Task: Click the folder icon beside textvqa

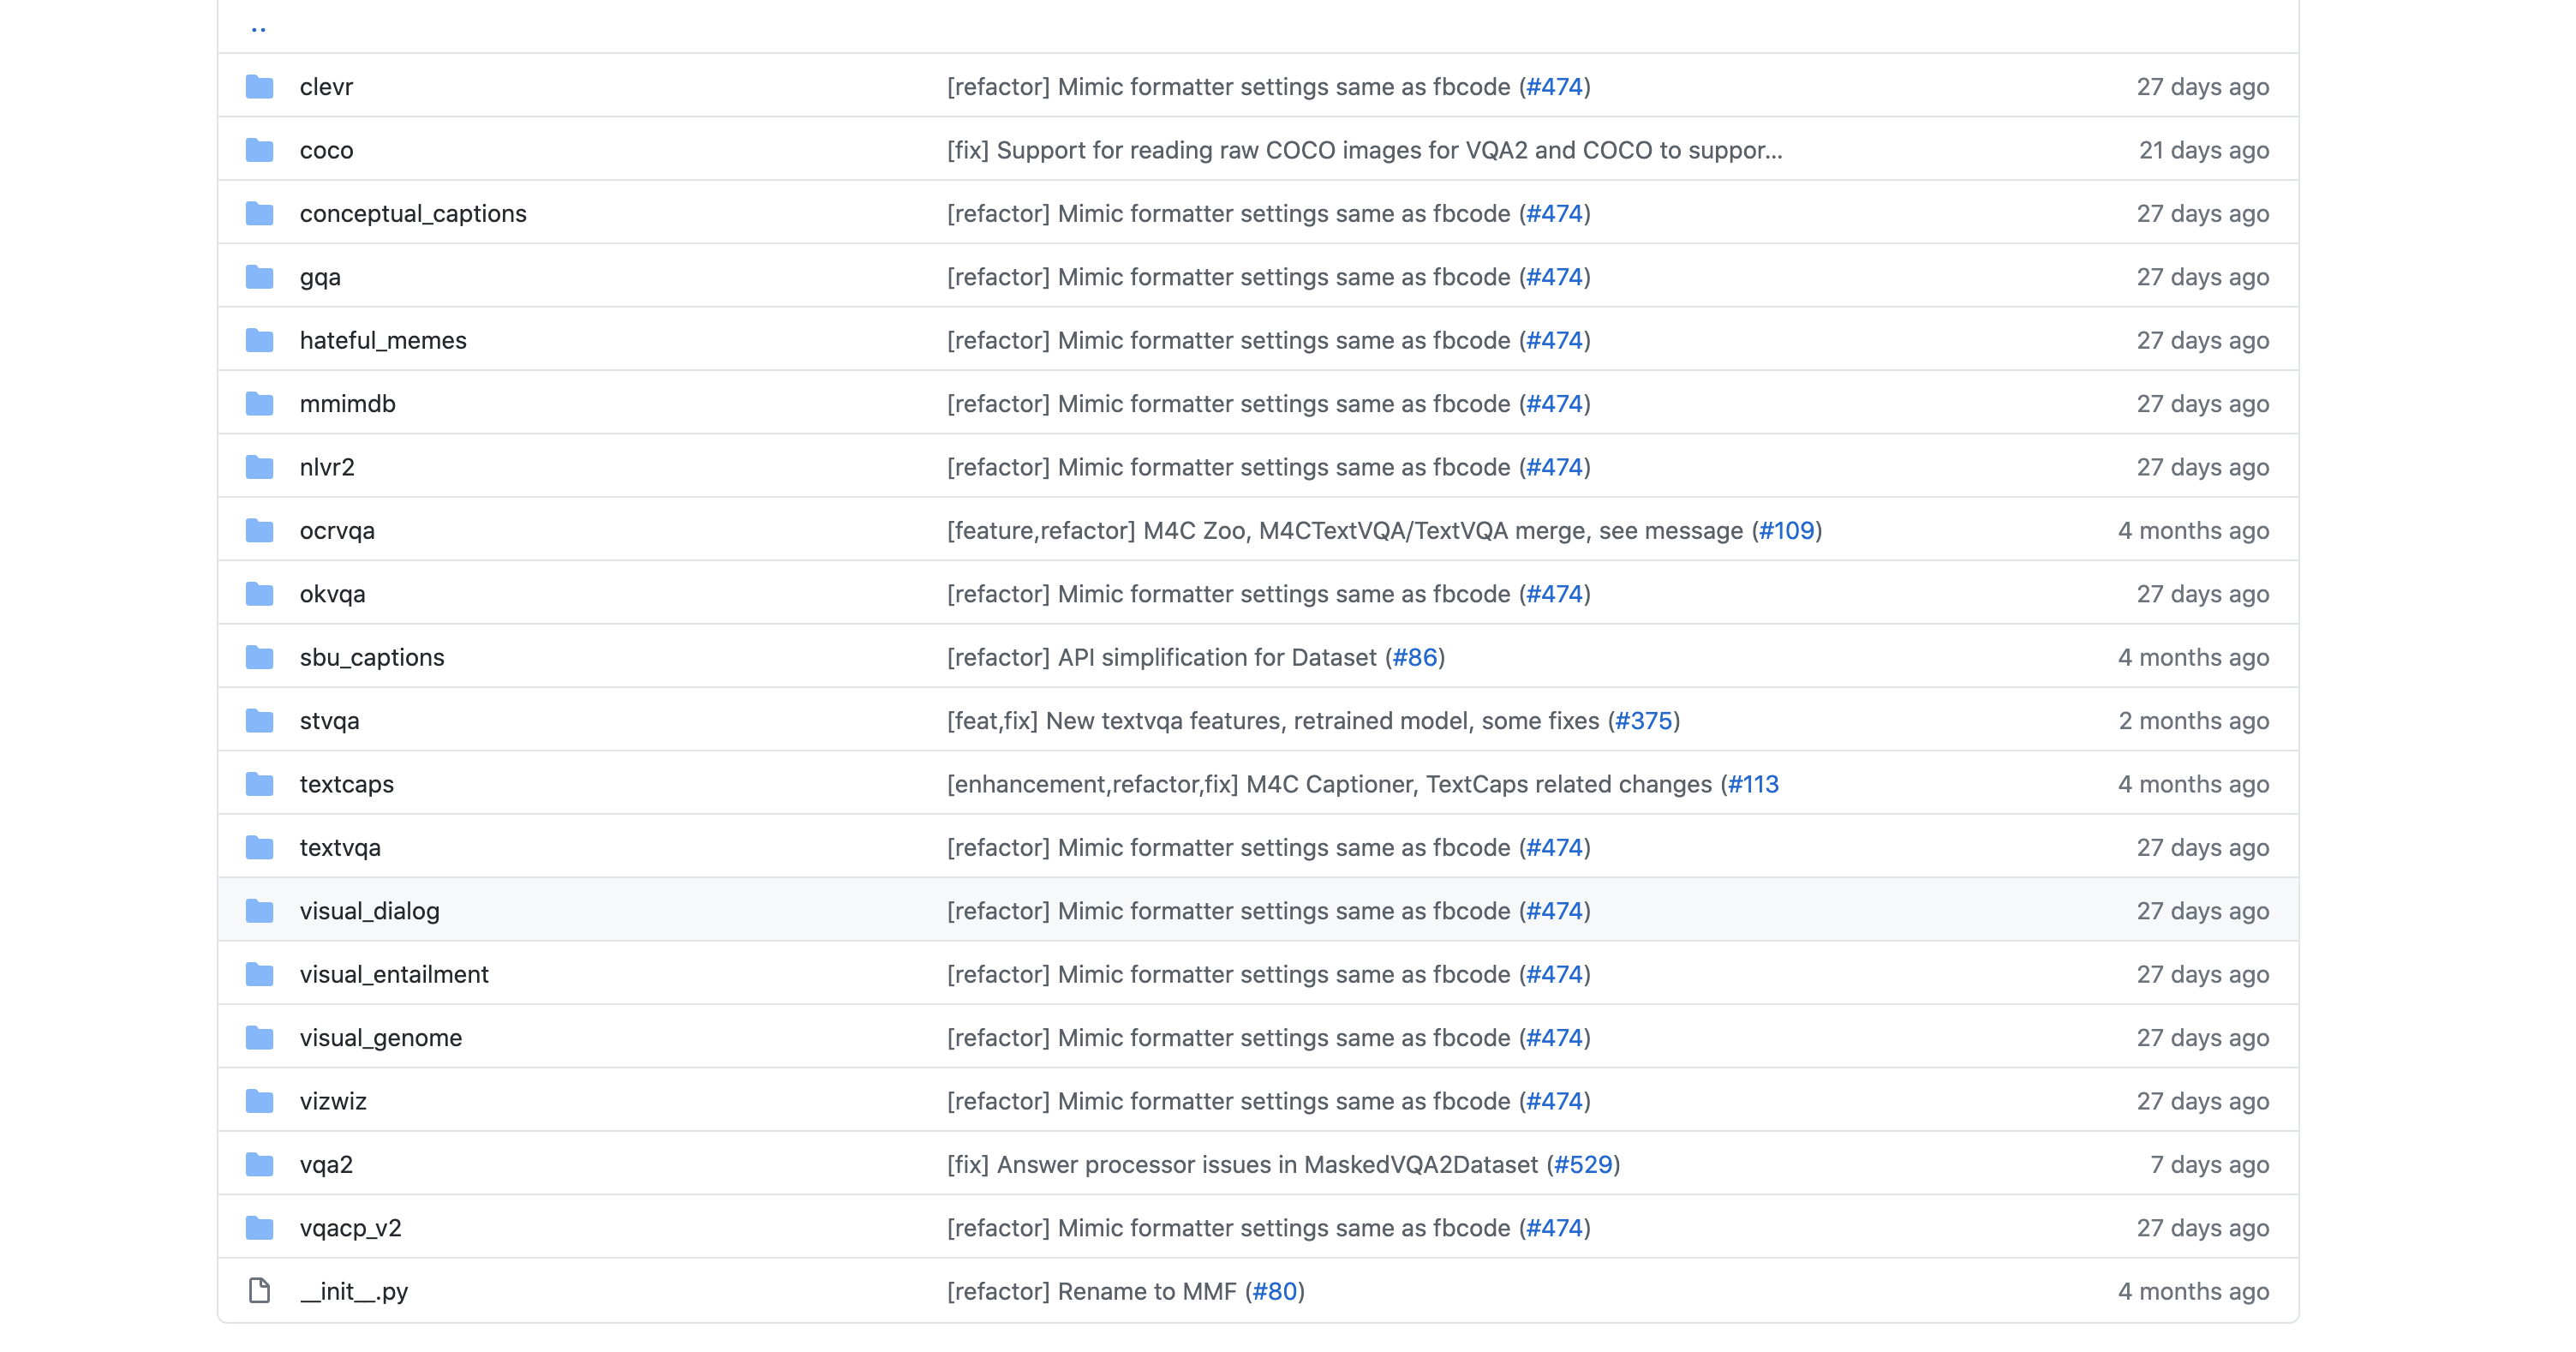Action: pos(259,847)
